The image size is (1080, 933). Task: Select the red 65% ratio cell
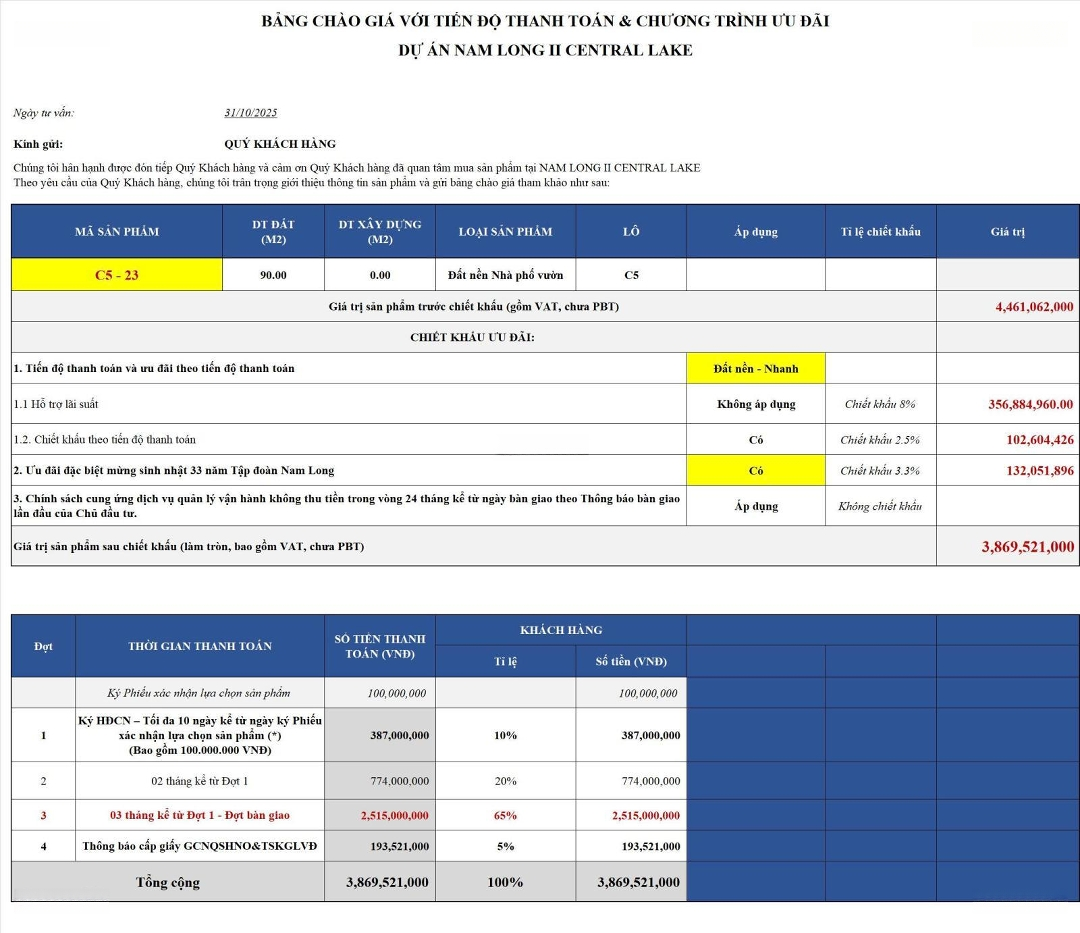[505, 816]
